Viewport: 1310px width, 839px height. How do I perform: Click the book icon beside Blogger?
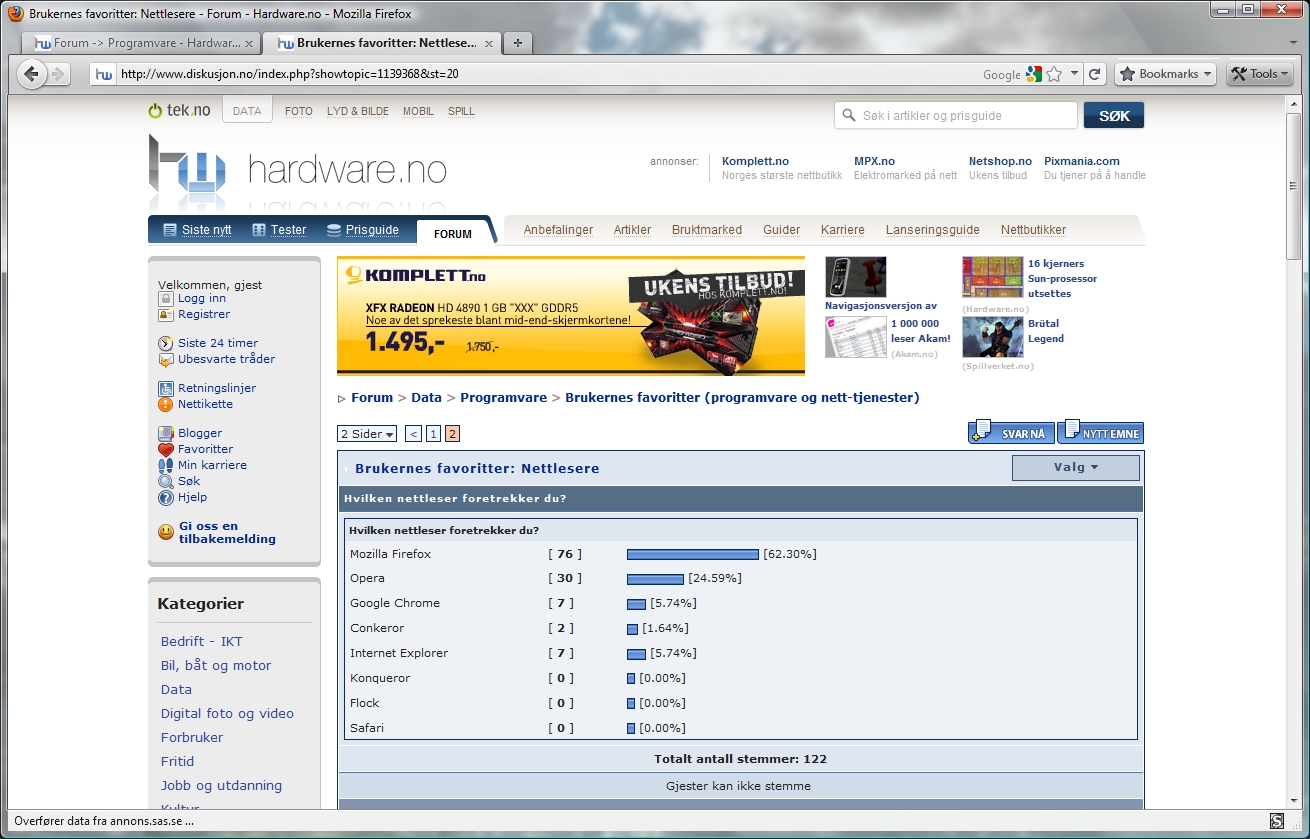165,433
